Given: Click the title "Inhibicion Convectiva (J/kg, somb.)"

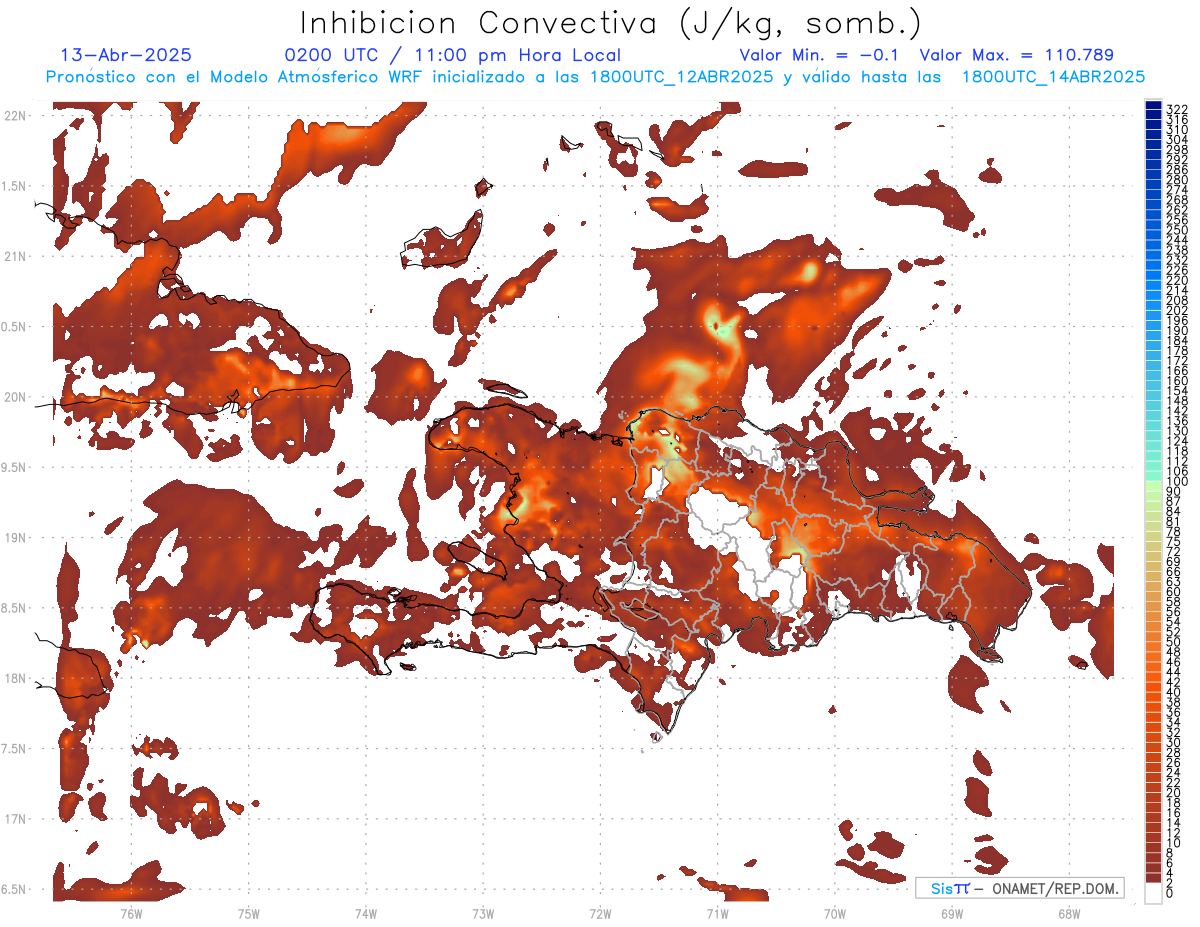Looking at the screenshot, I should pos(611,23).
